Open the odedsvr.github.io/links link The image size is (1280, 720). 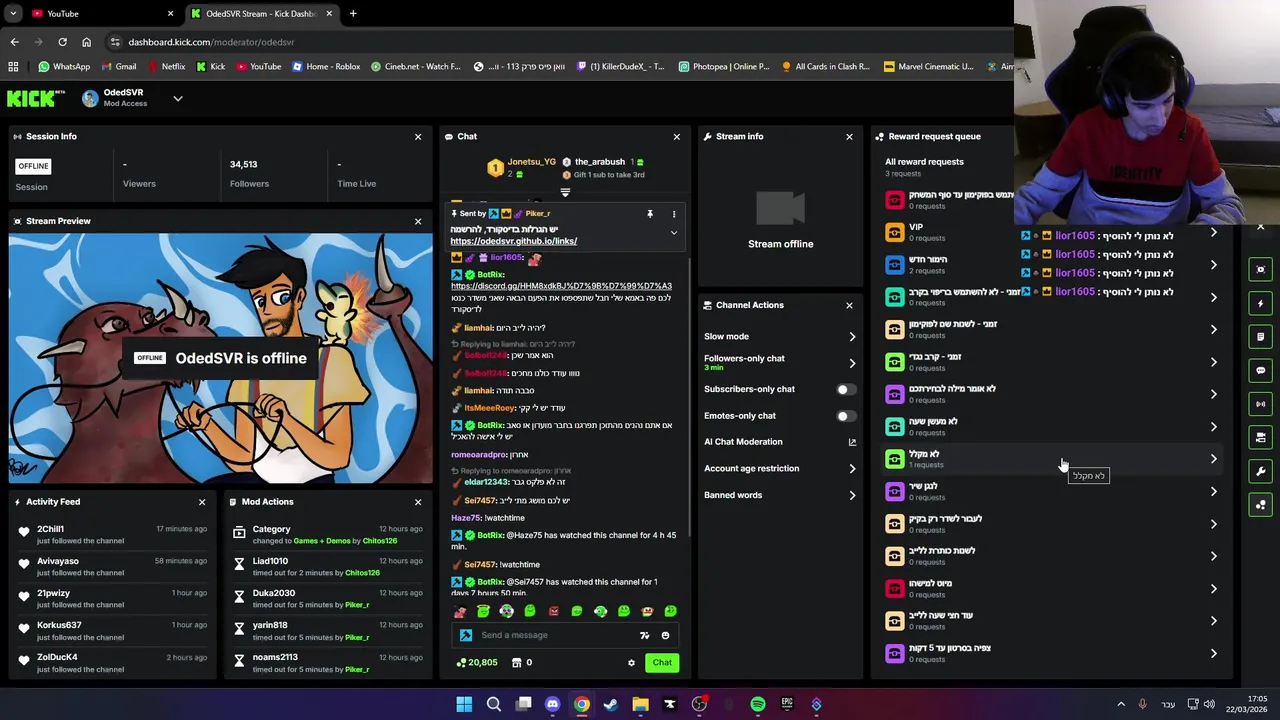pyautogui.click(x=513, y=241)
